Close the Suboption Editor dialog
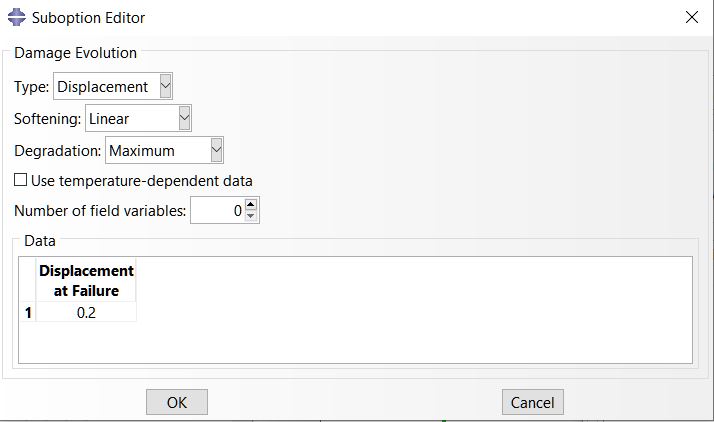The image size is (714, 422). [691, 17]
